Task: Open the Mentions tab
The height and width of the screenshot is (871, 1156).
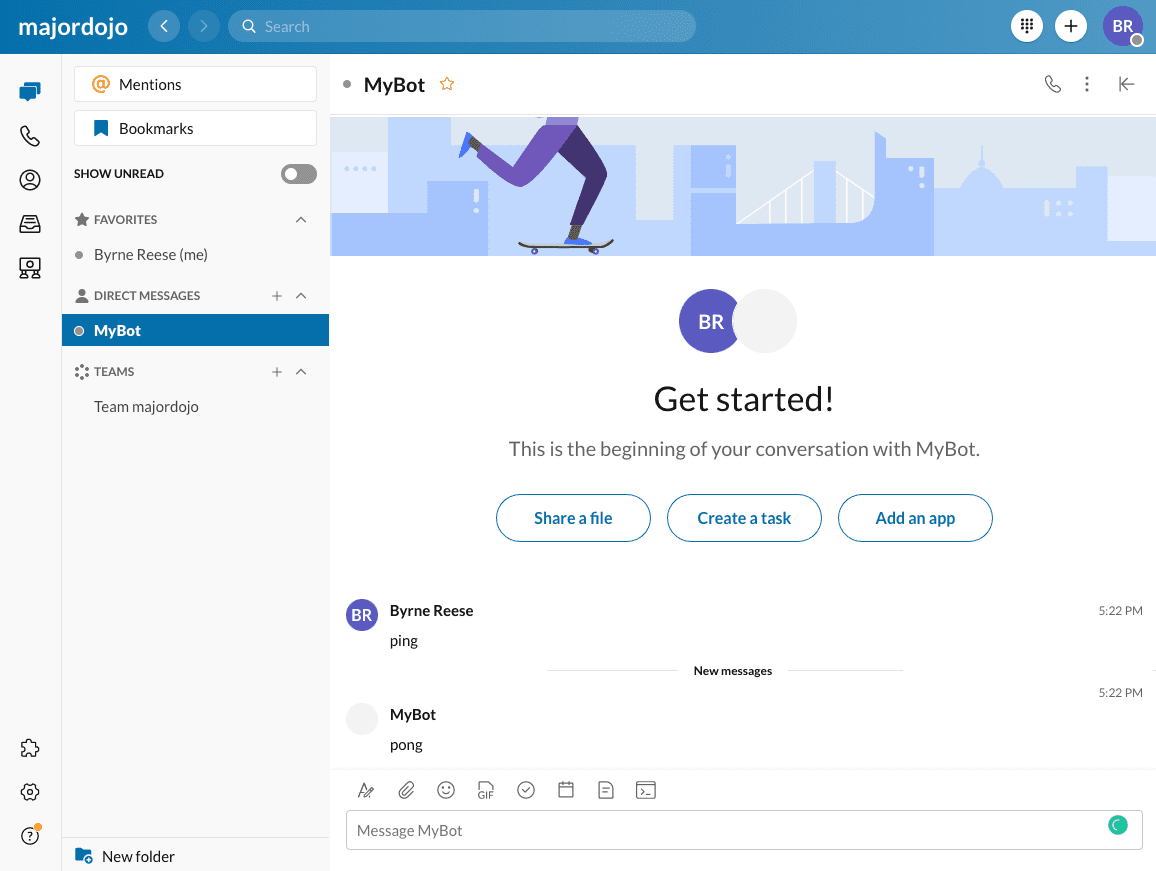Action: click(x=195, y=85)
